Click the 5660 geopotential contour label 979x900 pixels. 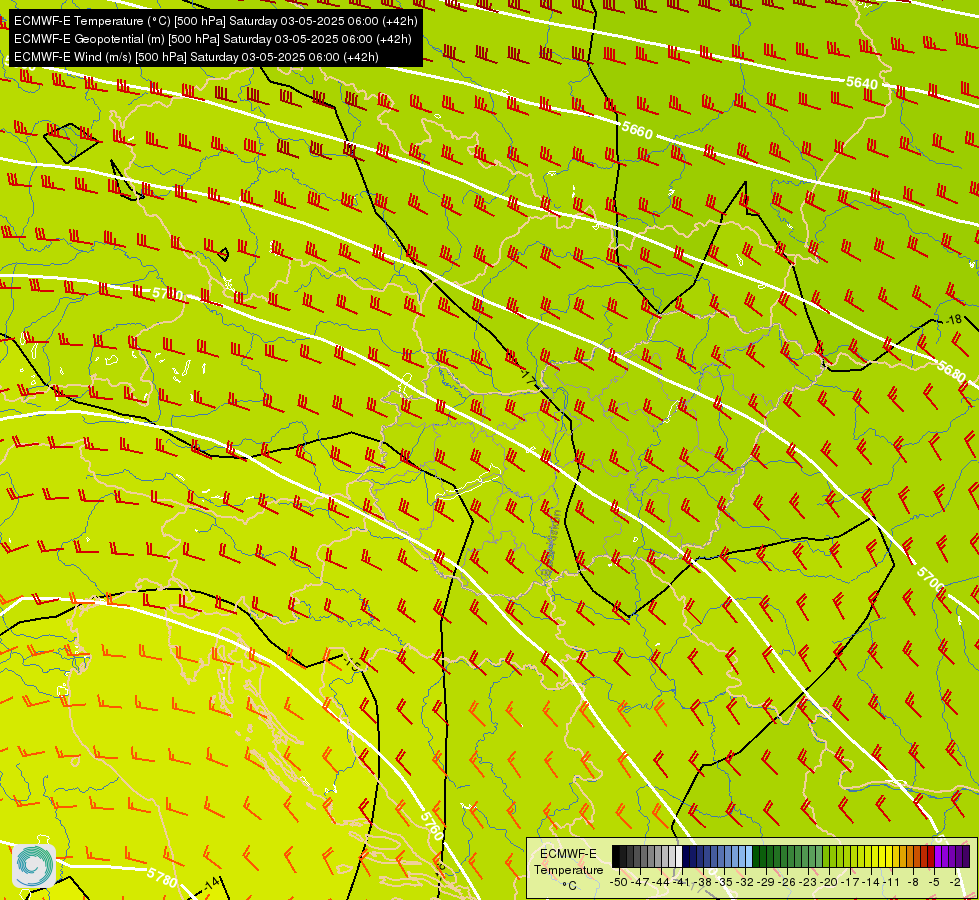tap(637, 131)
